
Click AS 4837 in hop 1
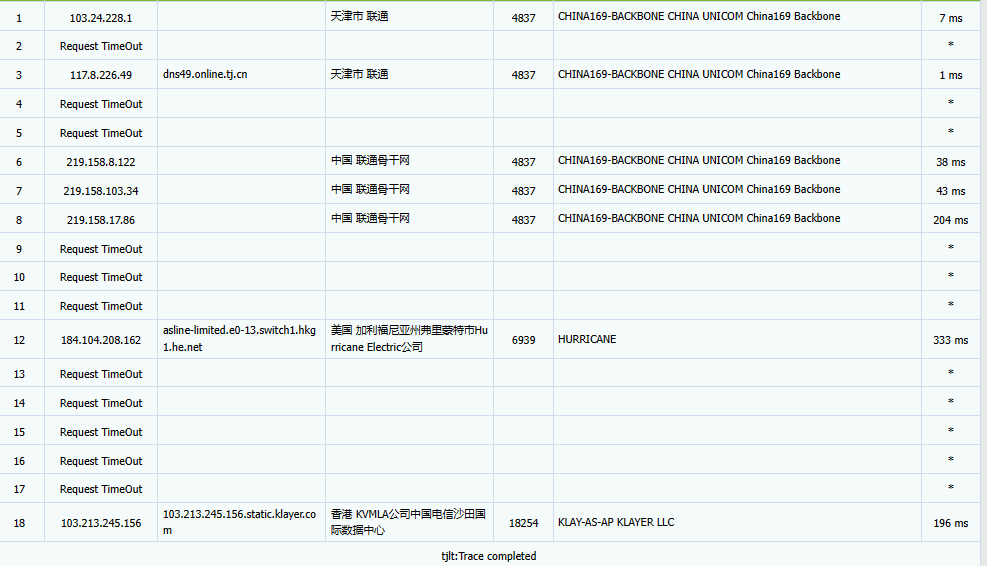tap(523, 18)
